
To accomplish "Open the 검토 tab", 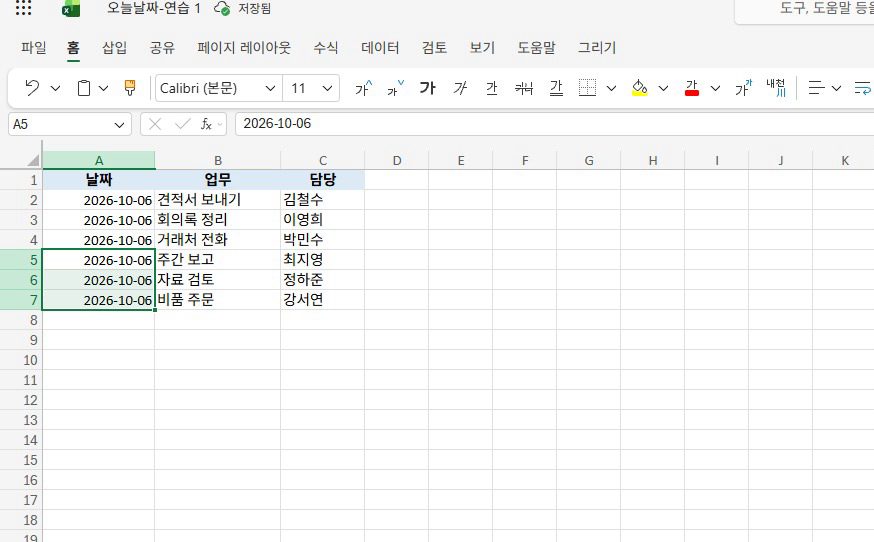I will pyautogui.click(x=434, y=48).
